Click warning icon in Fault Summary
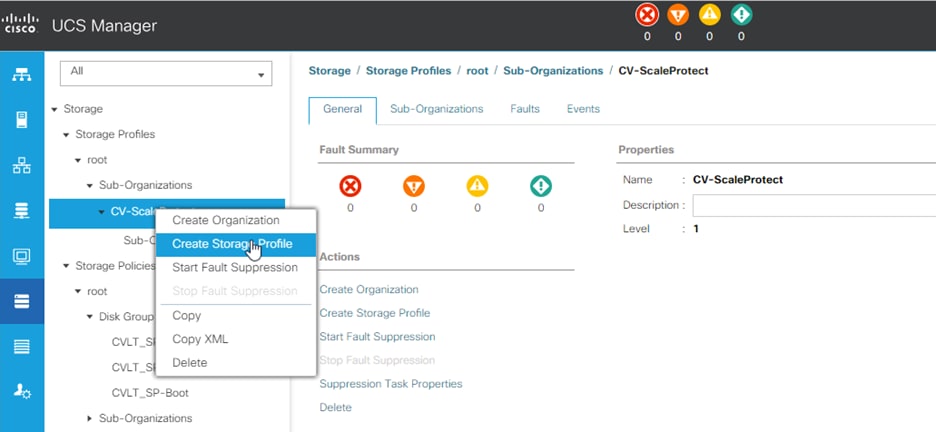This screenshot has height=432, width=936. coord(541,187)
